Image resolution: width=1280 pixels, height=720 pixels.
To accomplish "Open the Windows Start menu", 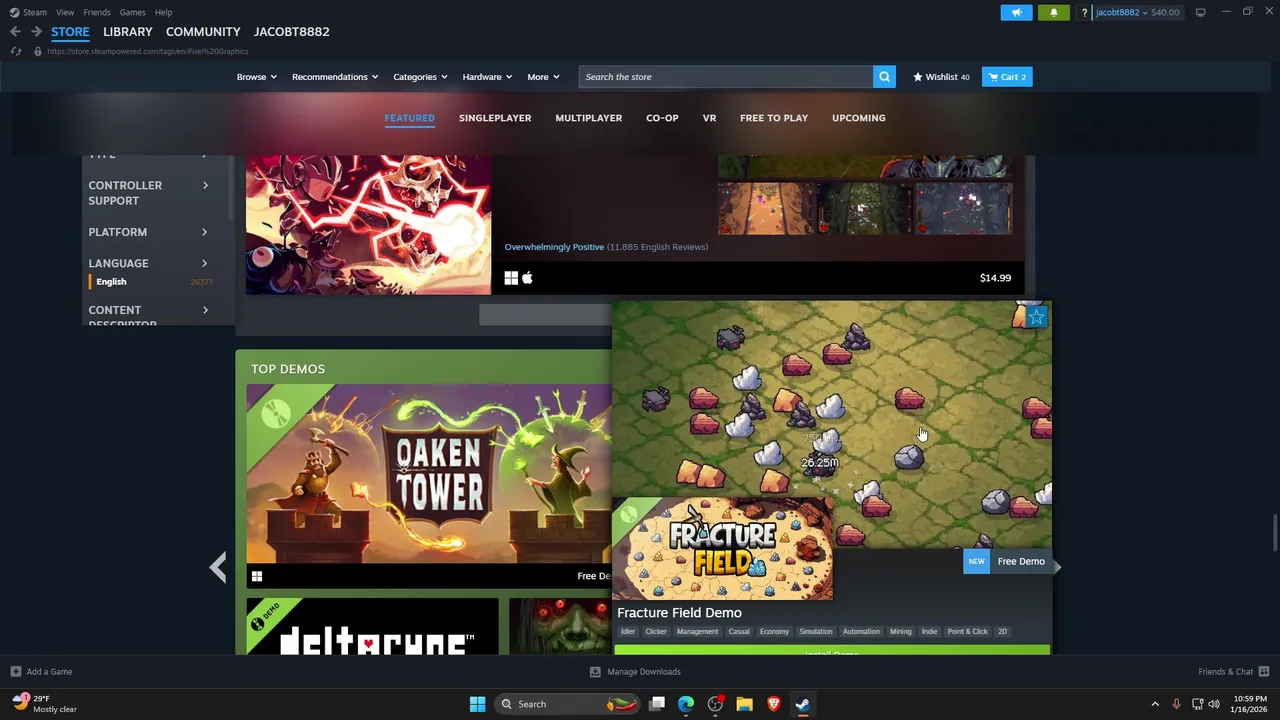I will [x=477, y=704].
